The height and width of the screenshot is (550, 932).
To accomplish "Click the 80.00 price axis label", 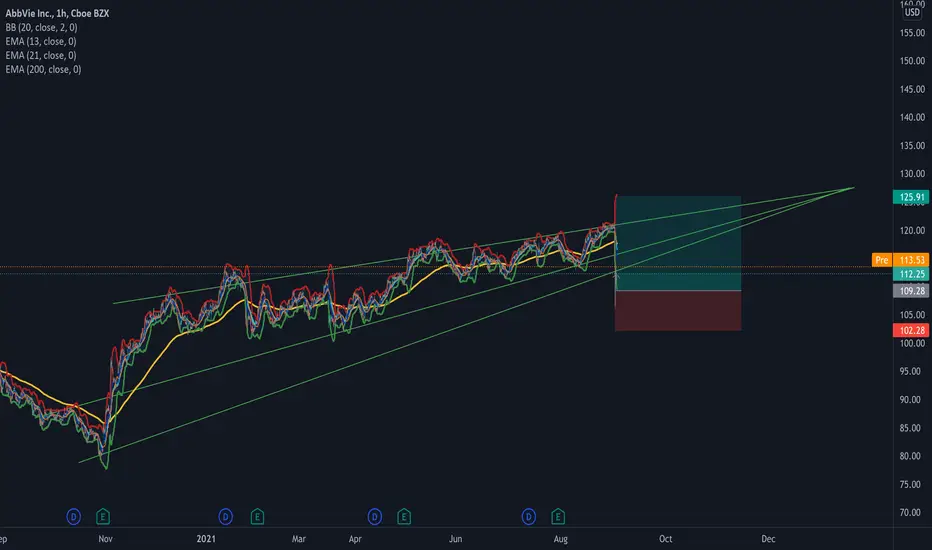I will [910, 456].
